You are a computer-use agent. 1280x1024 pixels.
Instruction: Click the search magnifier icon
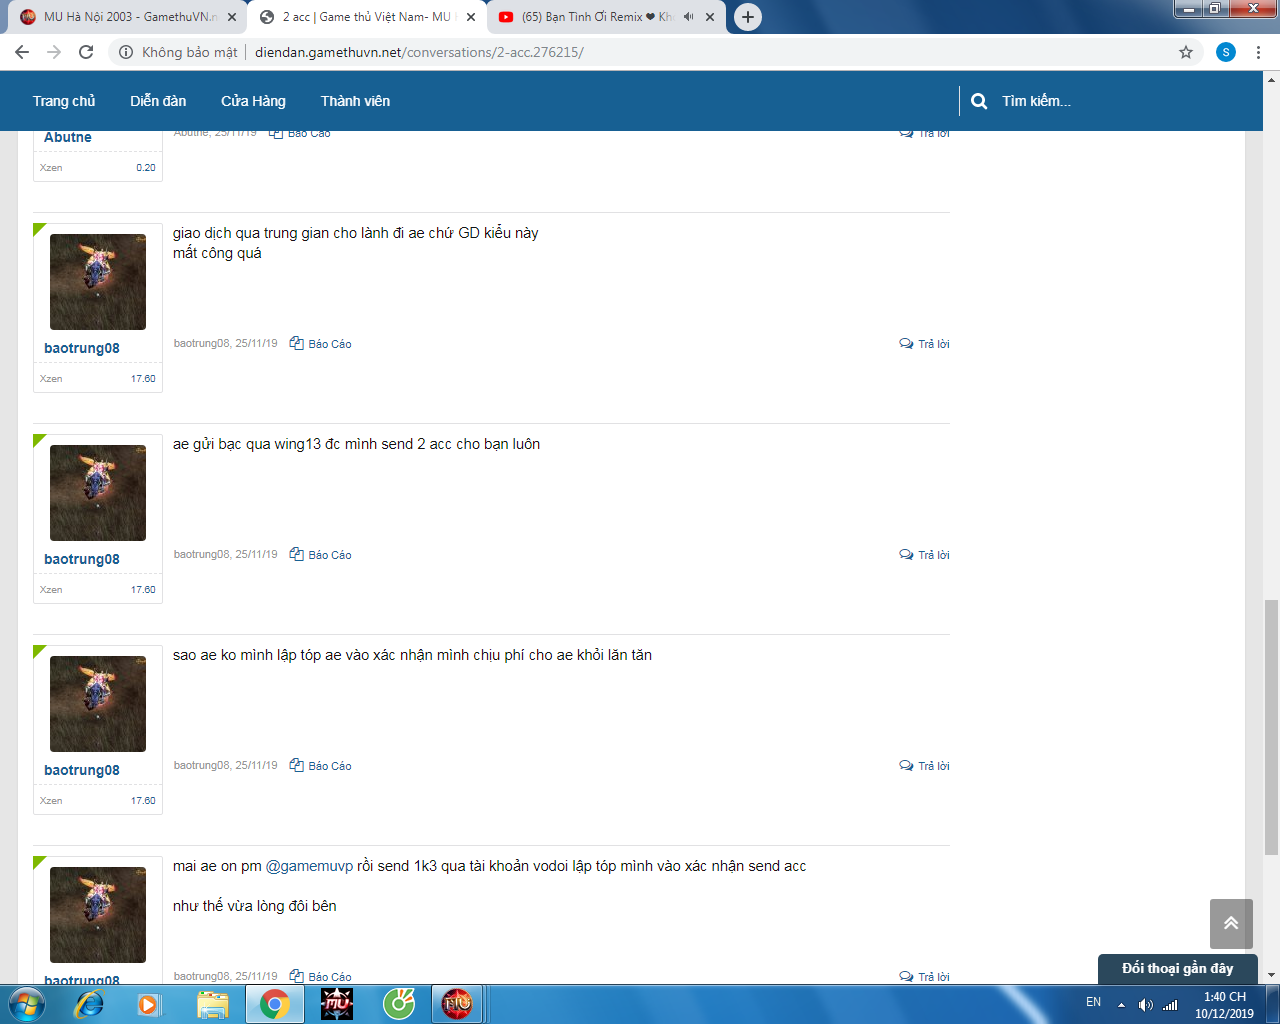pyautogui.click(x=979, y=101)
